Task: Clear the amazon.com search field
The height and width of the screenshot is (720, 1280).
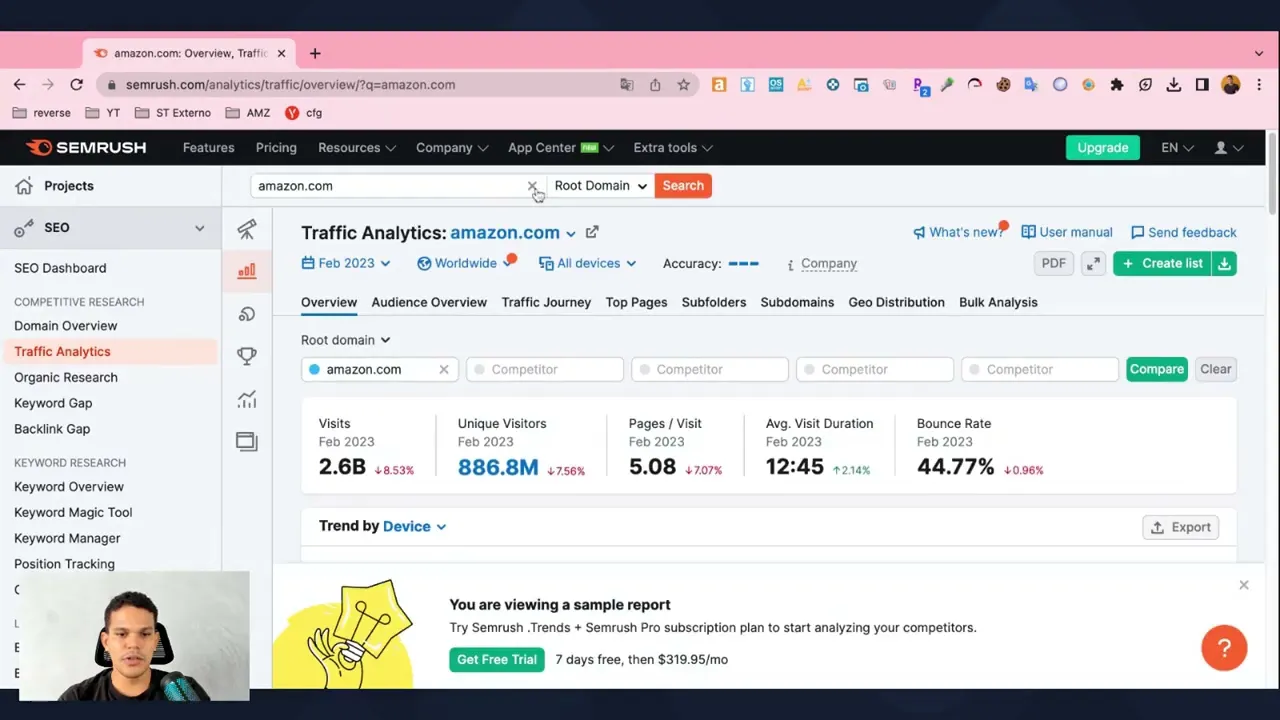Action: click(532, 186)
